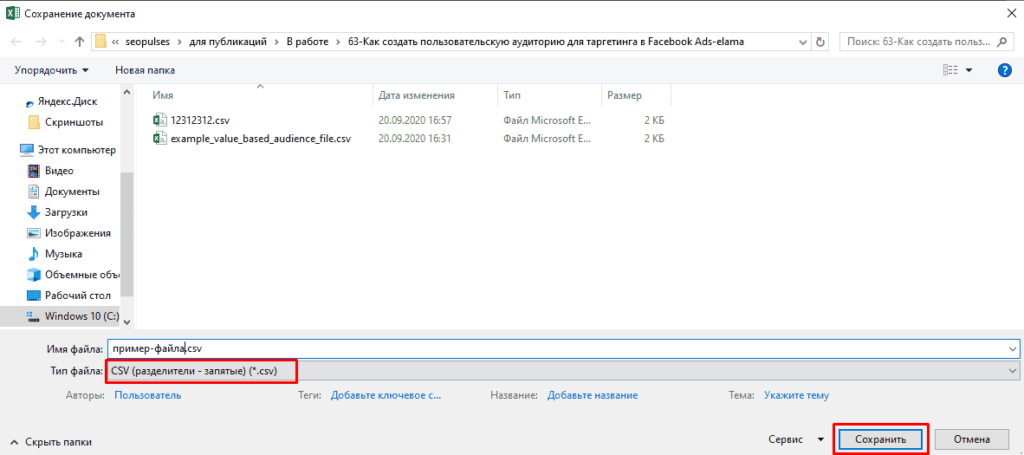
Task: Expand the Сервис dropdown
Action: (795, 439)
